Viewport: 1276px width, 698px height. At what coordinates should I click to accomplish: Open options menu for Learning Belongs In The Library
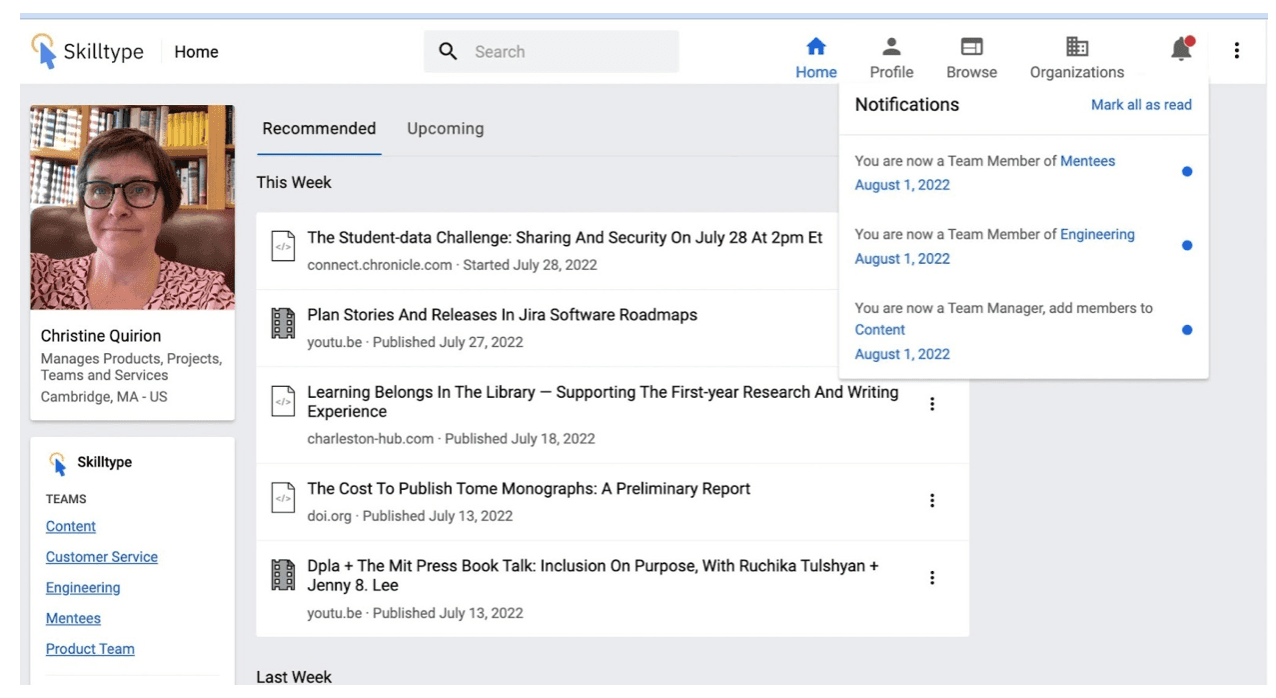(x=932, y=404)
